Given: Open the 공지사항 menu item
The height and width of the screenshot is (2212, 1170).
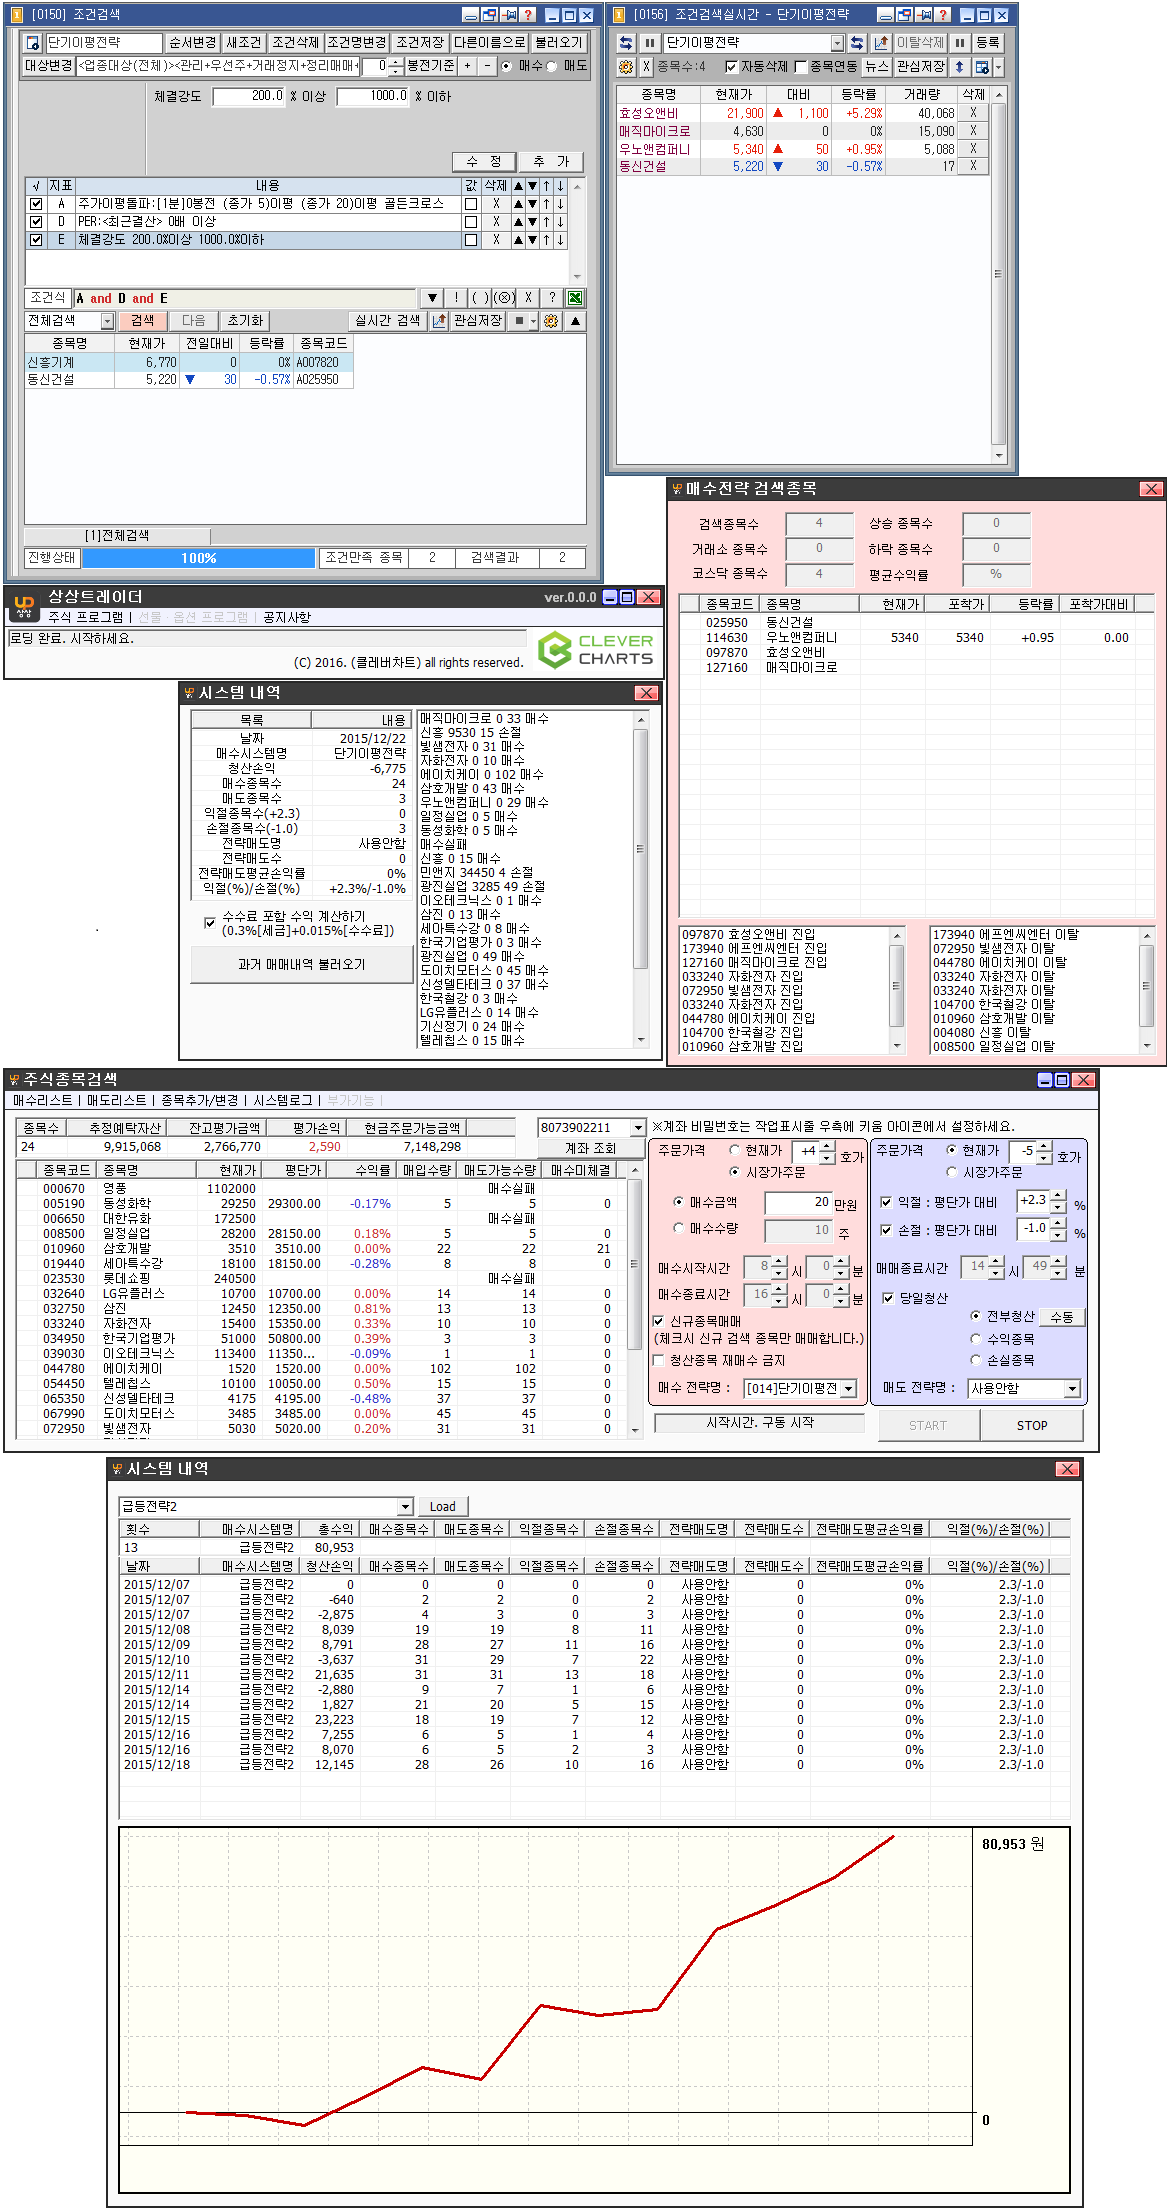Looking at the screenshot, I should point(287,617).
